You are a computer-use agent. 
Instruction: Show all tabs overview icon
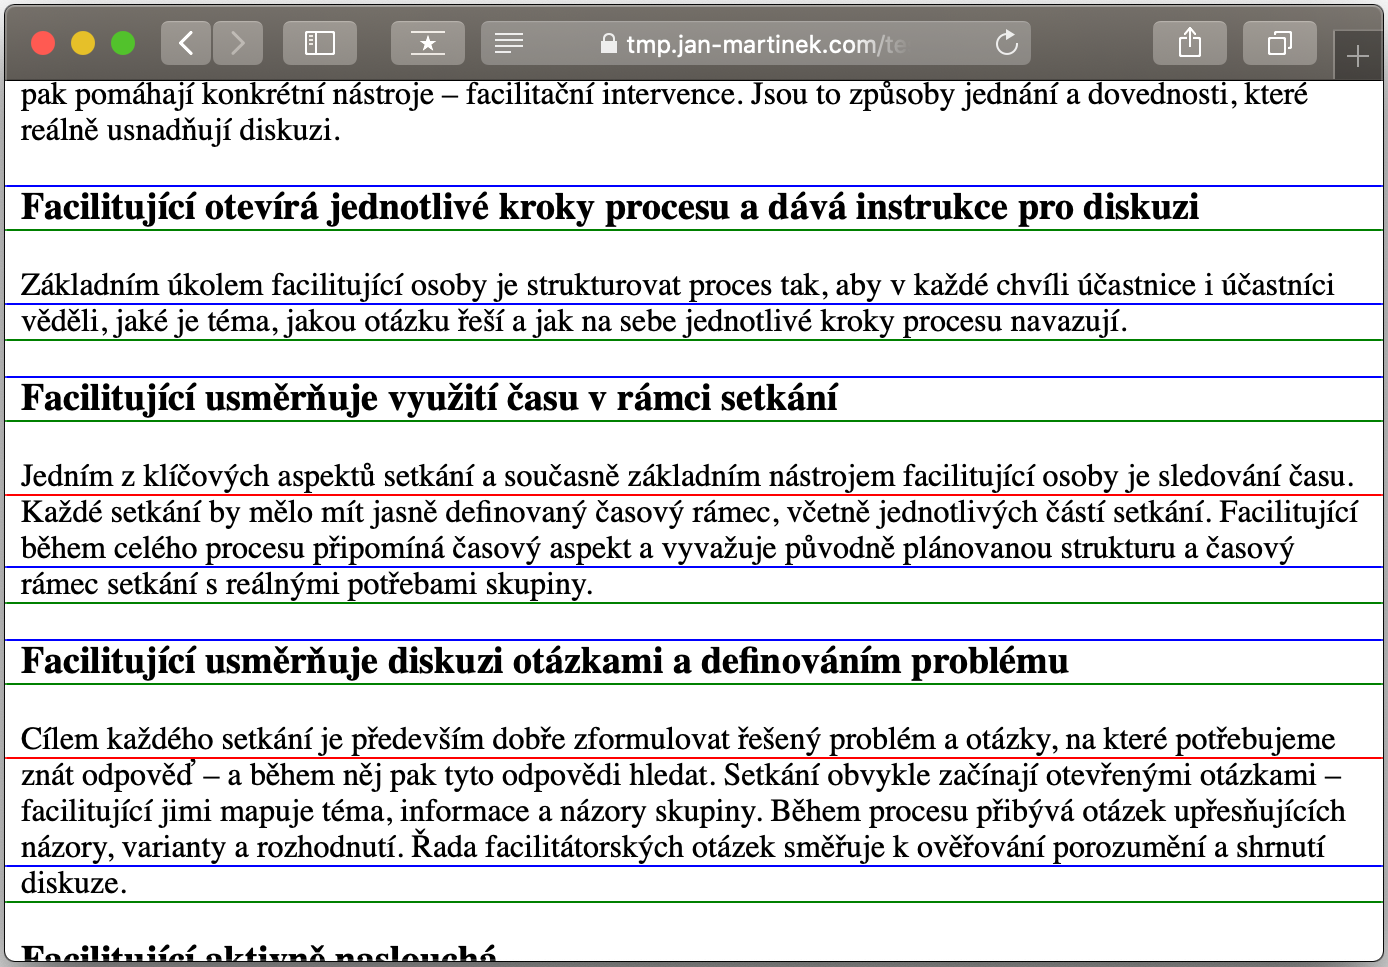[x=1279, y=43]
